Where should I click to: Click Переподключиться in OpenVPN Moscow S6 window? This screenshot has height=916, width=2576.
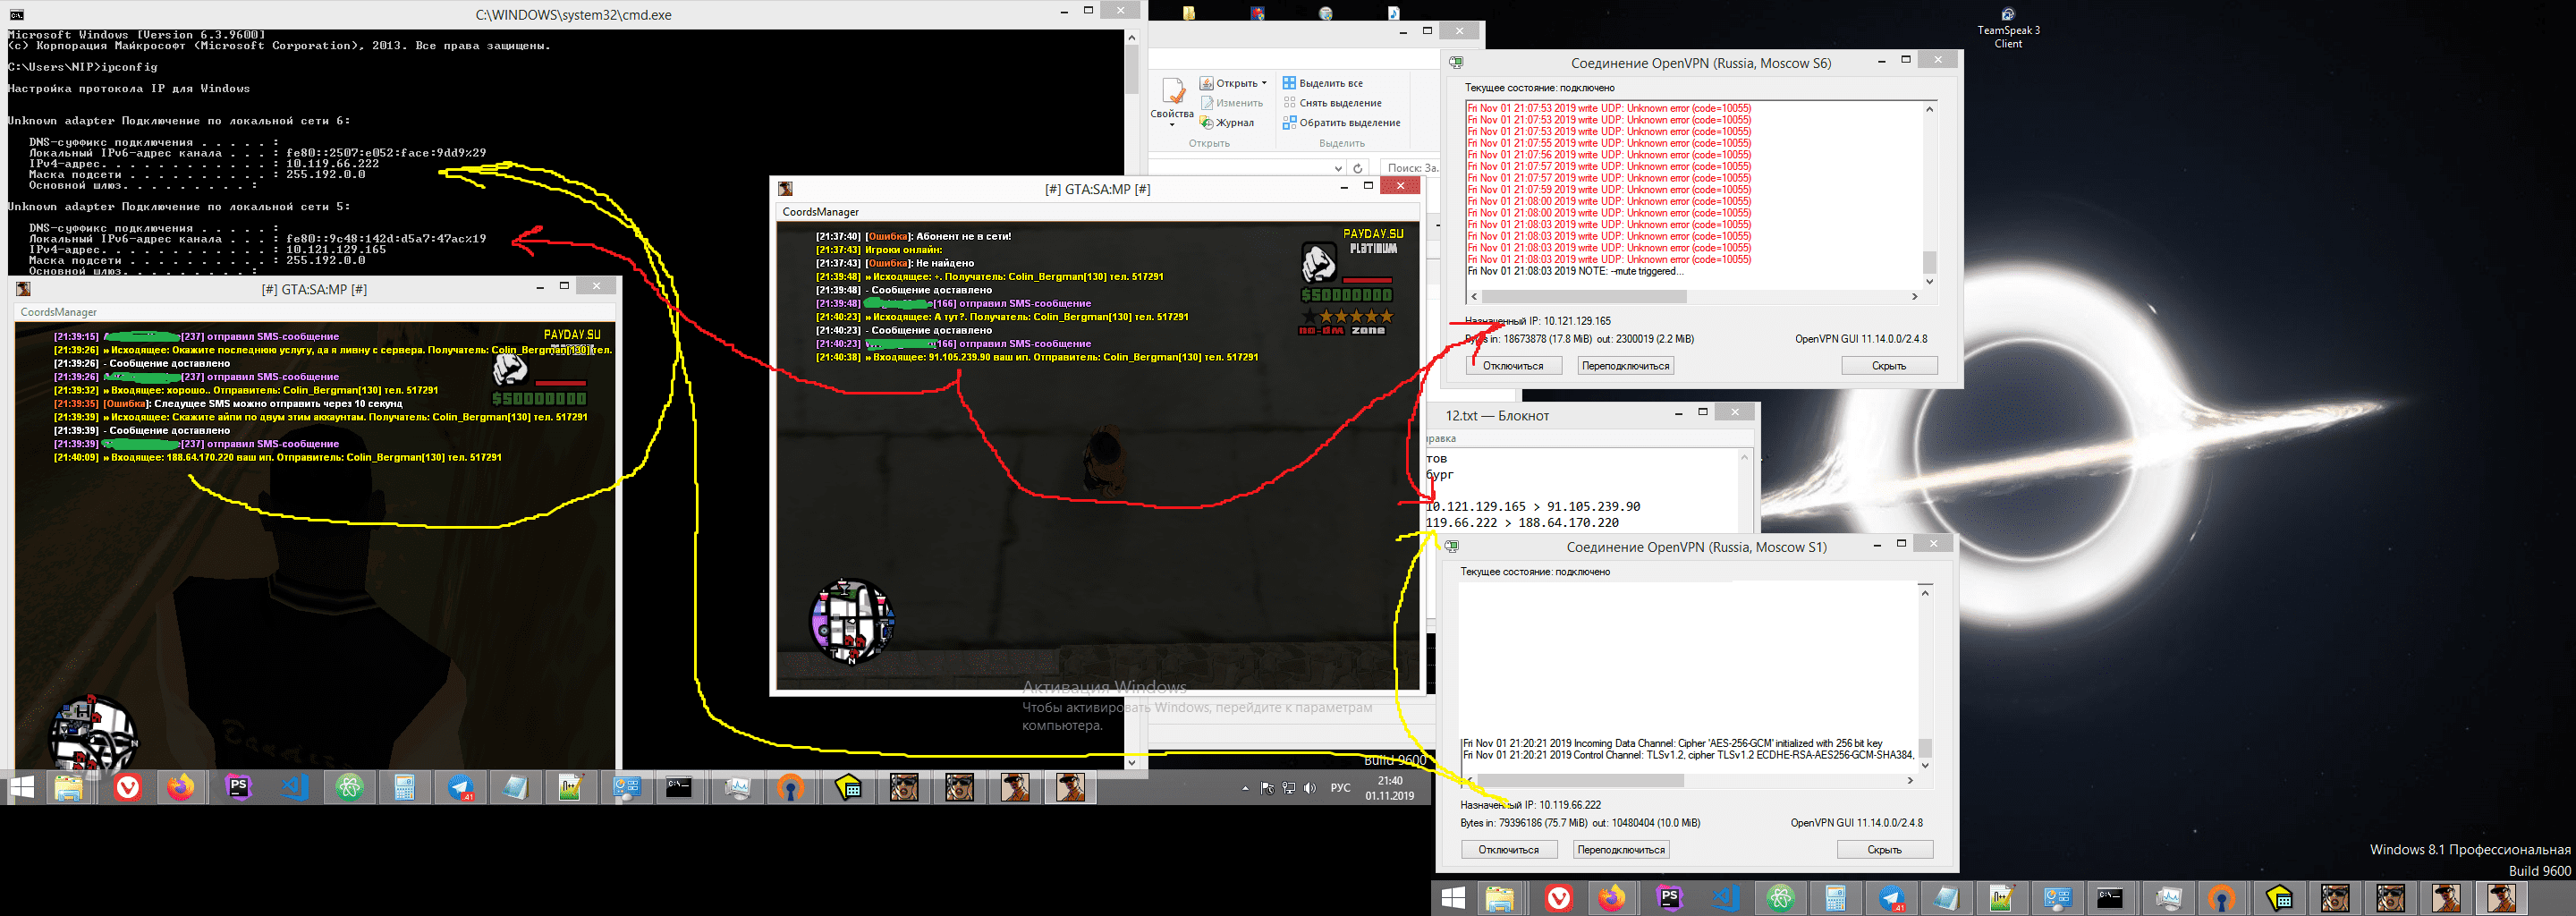(x=1626, y=366)
